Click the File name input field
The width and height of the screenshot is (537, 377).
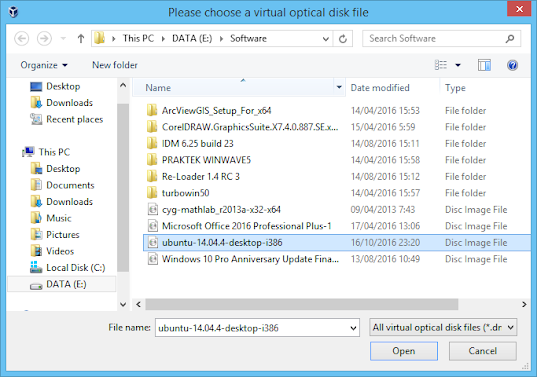tap(252, 328)
